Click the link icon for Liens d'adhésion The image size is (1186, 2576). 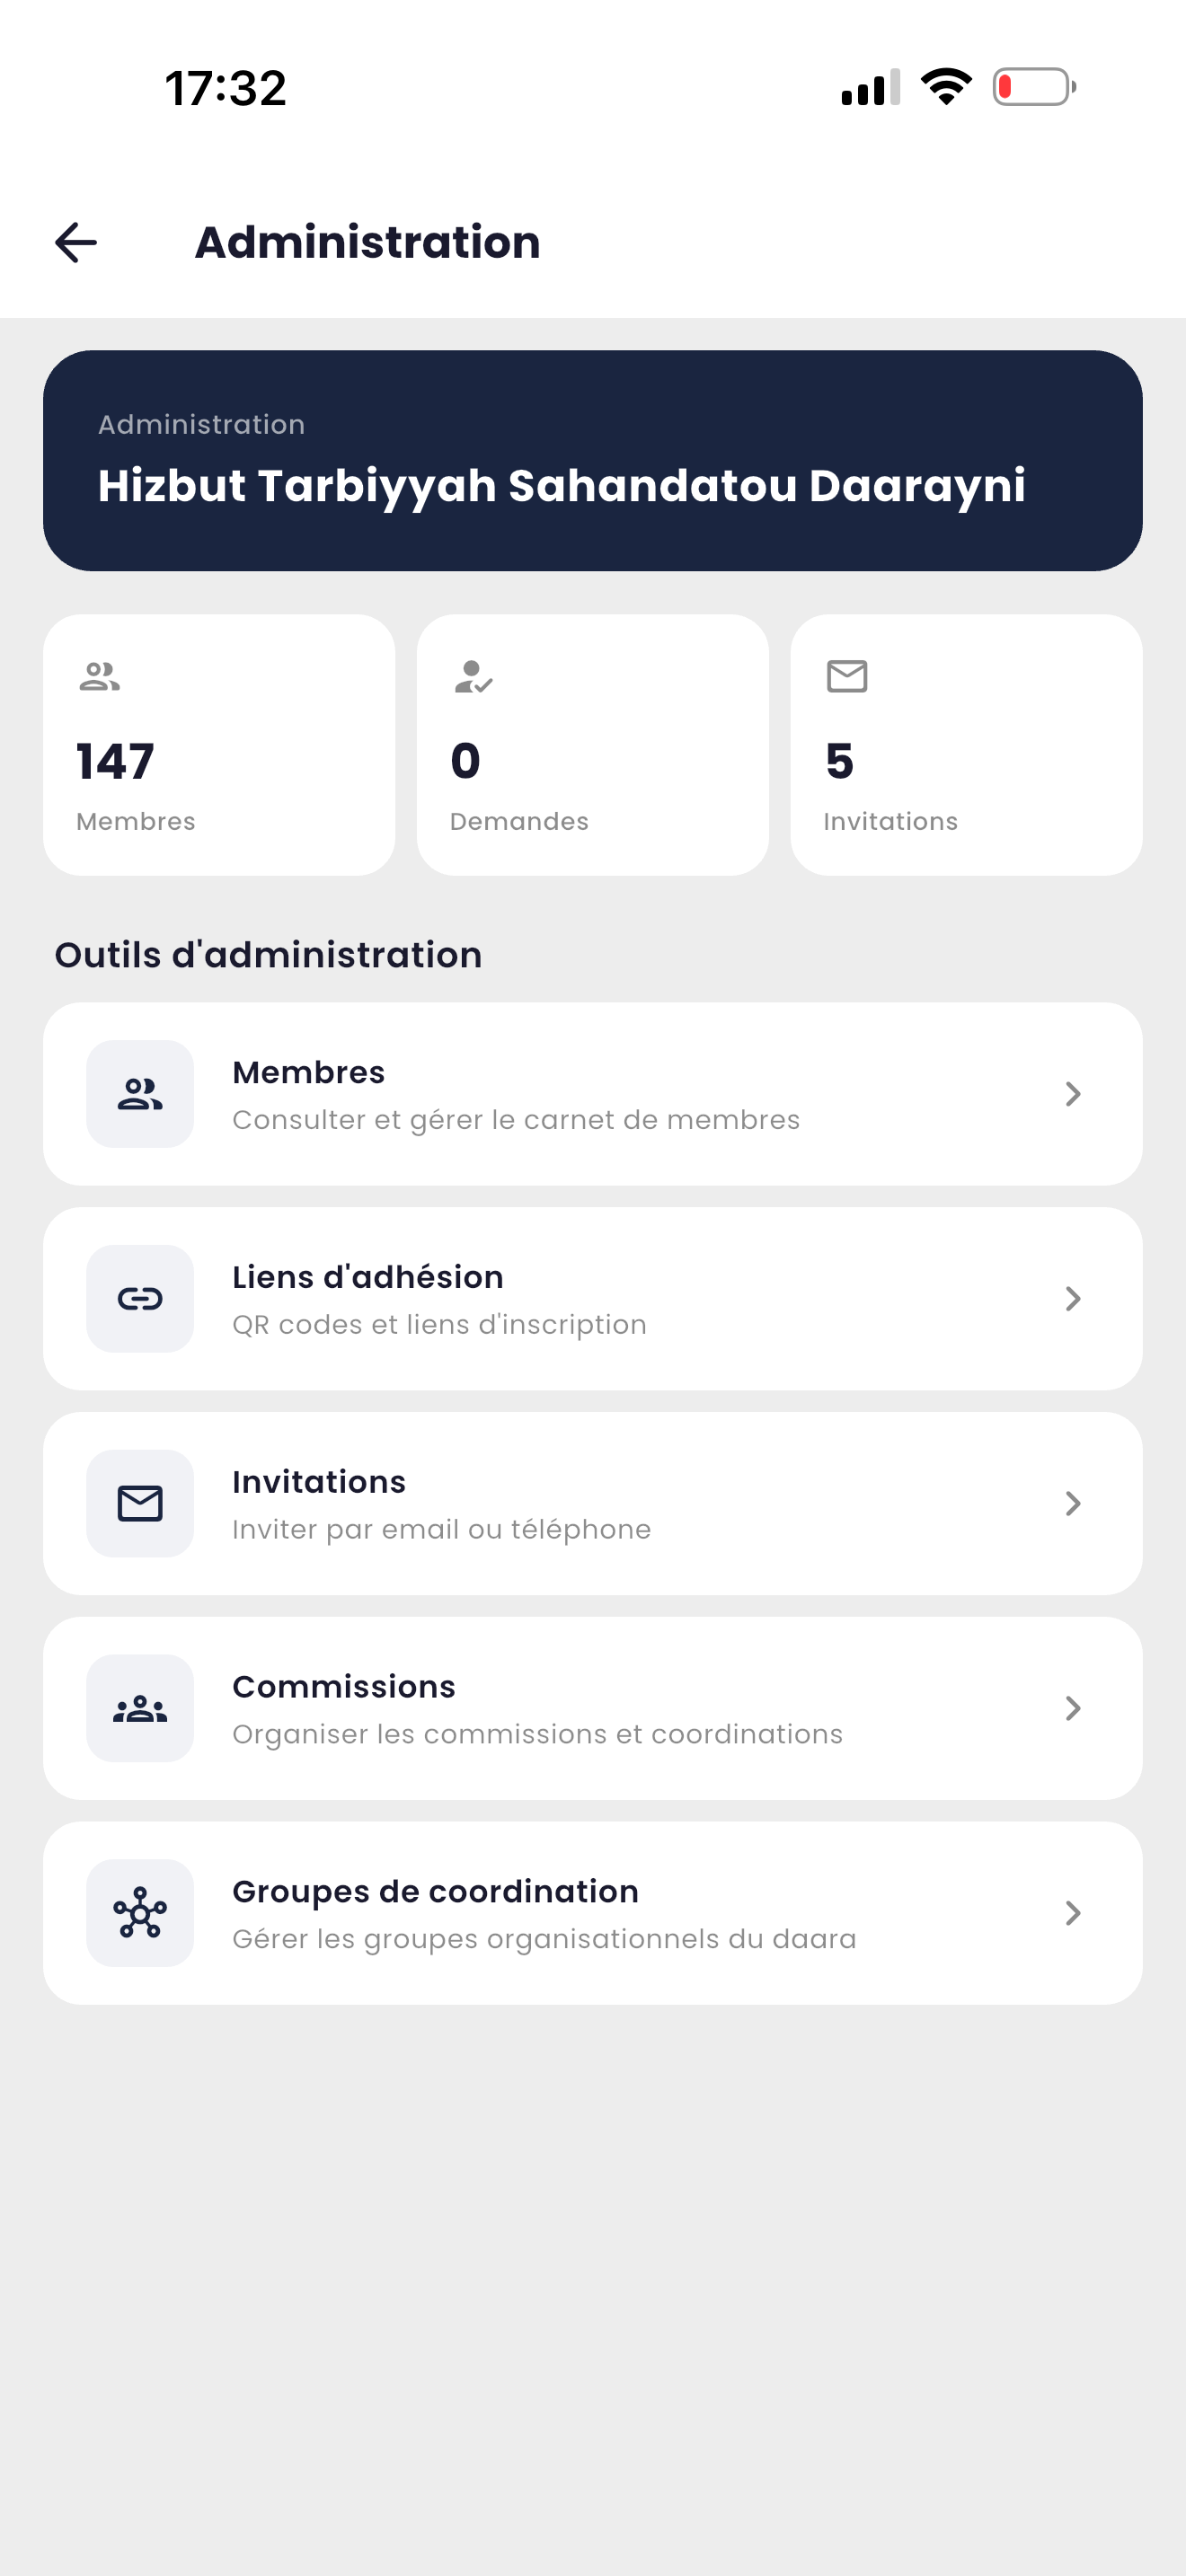[x=140, y=1299]
